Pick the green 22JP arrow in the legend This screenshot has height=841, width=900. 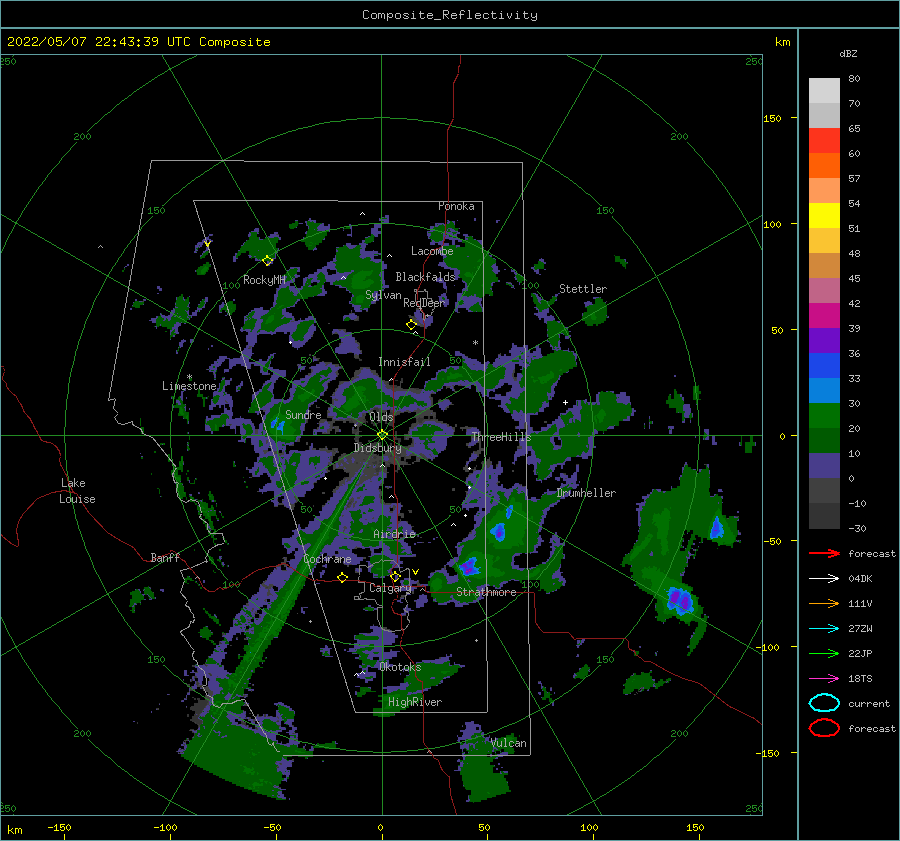(824, 653)
